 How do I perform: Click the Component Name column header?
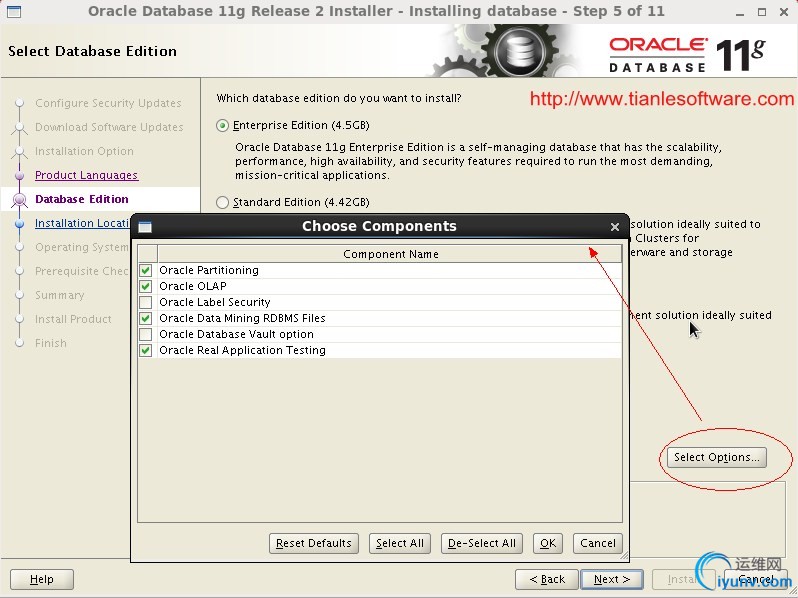(x=390, y=254)
